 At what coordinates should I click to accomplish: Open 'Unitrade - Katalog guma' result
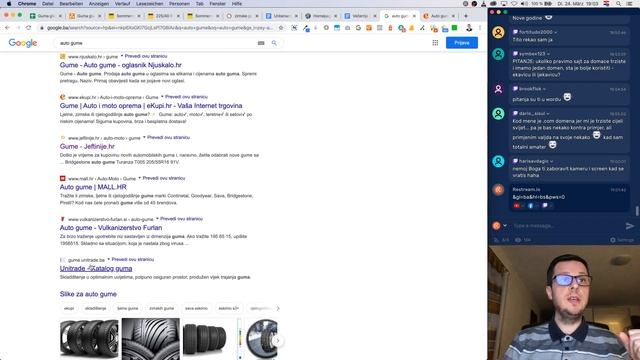coord(96,269)
